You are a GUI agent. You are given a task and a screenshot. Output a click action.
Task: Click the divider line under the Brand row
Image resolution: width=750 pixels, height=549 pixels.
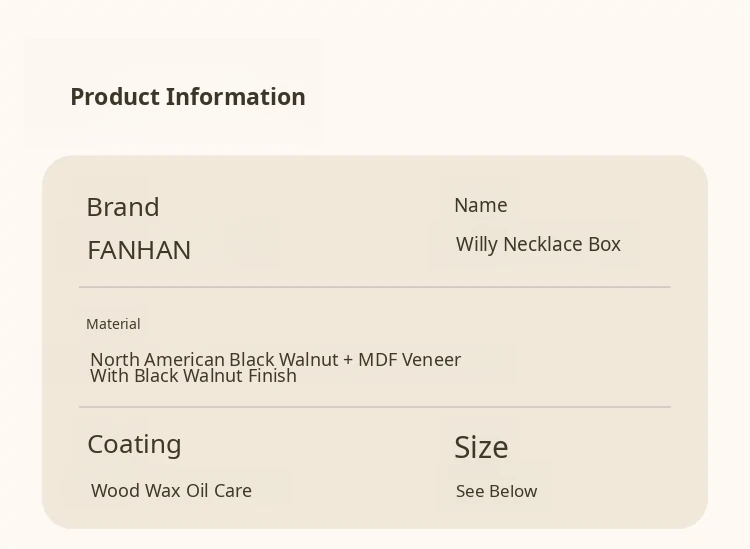tap(374, 287)
